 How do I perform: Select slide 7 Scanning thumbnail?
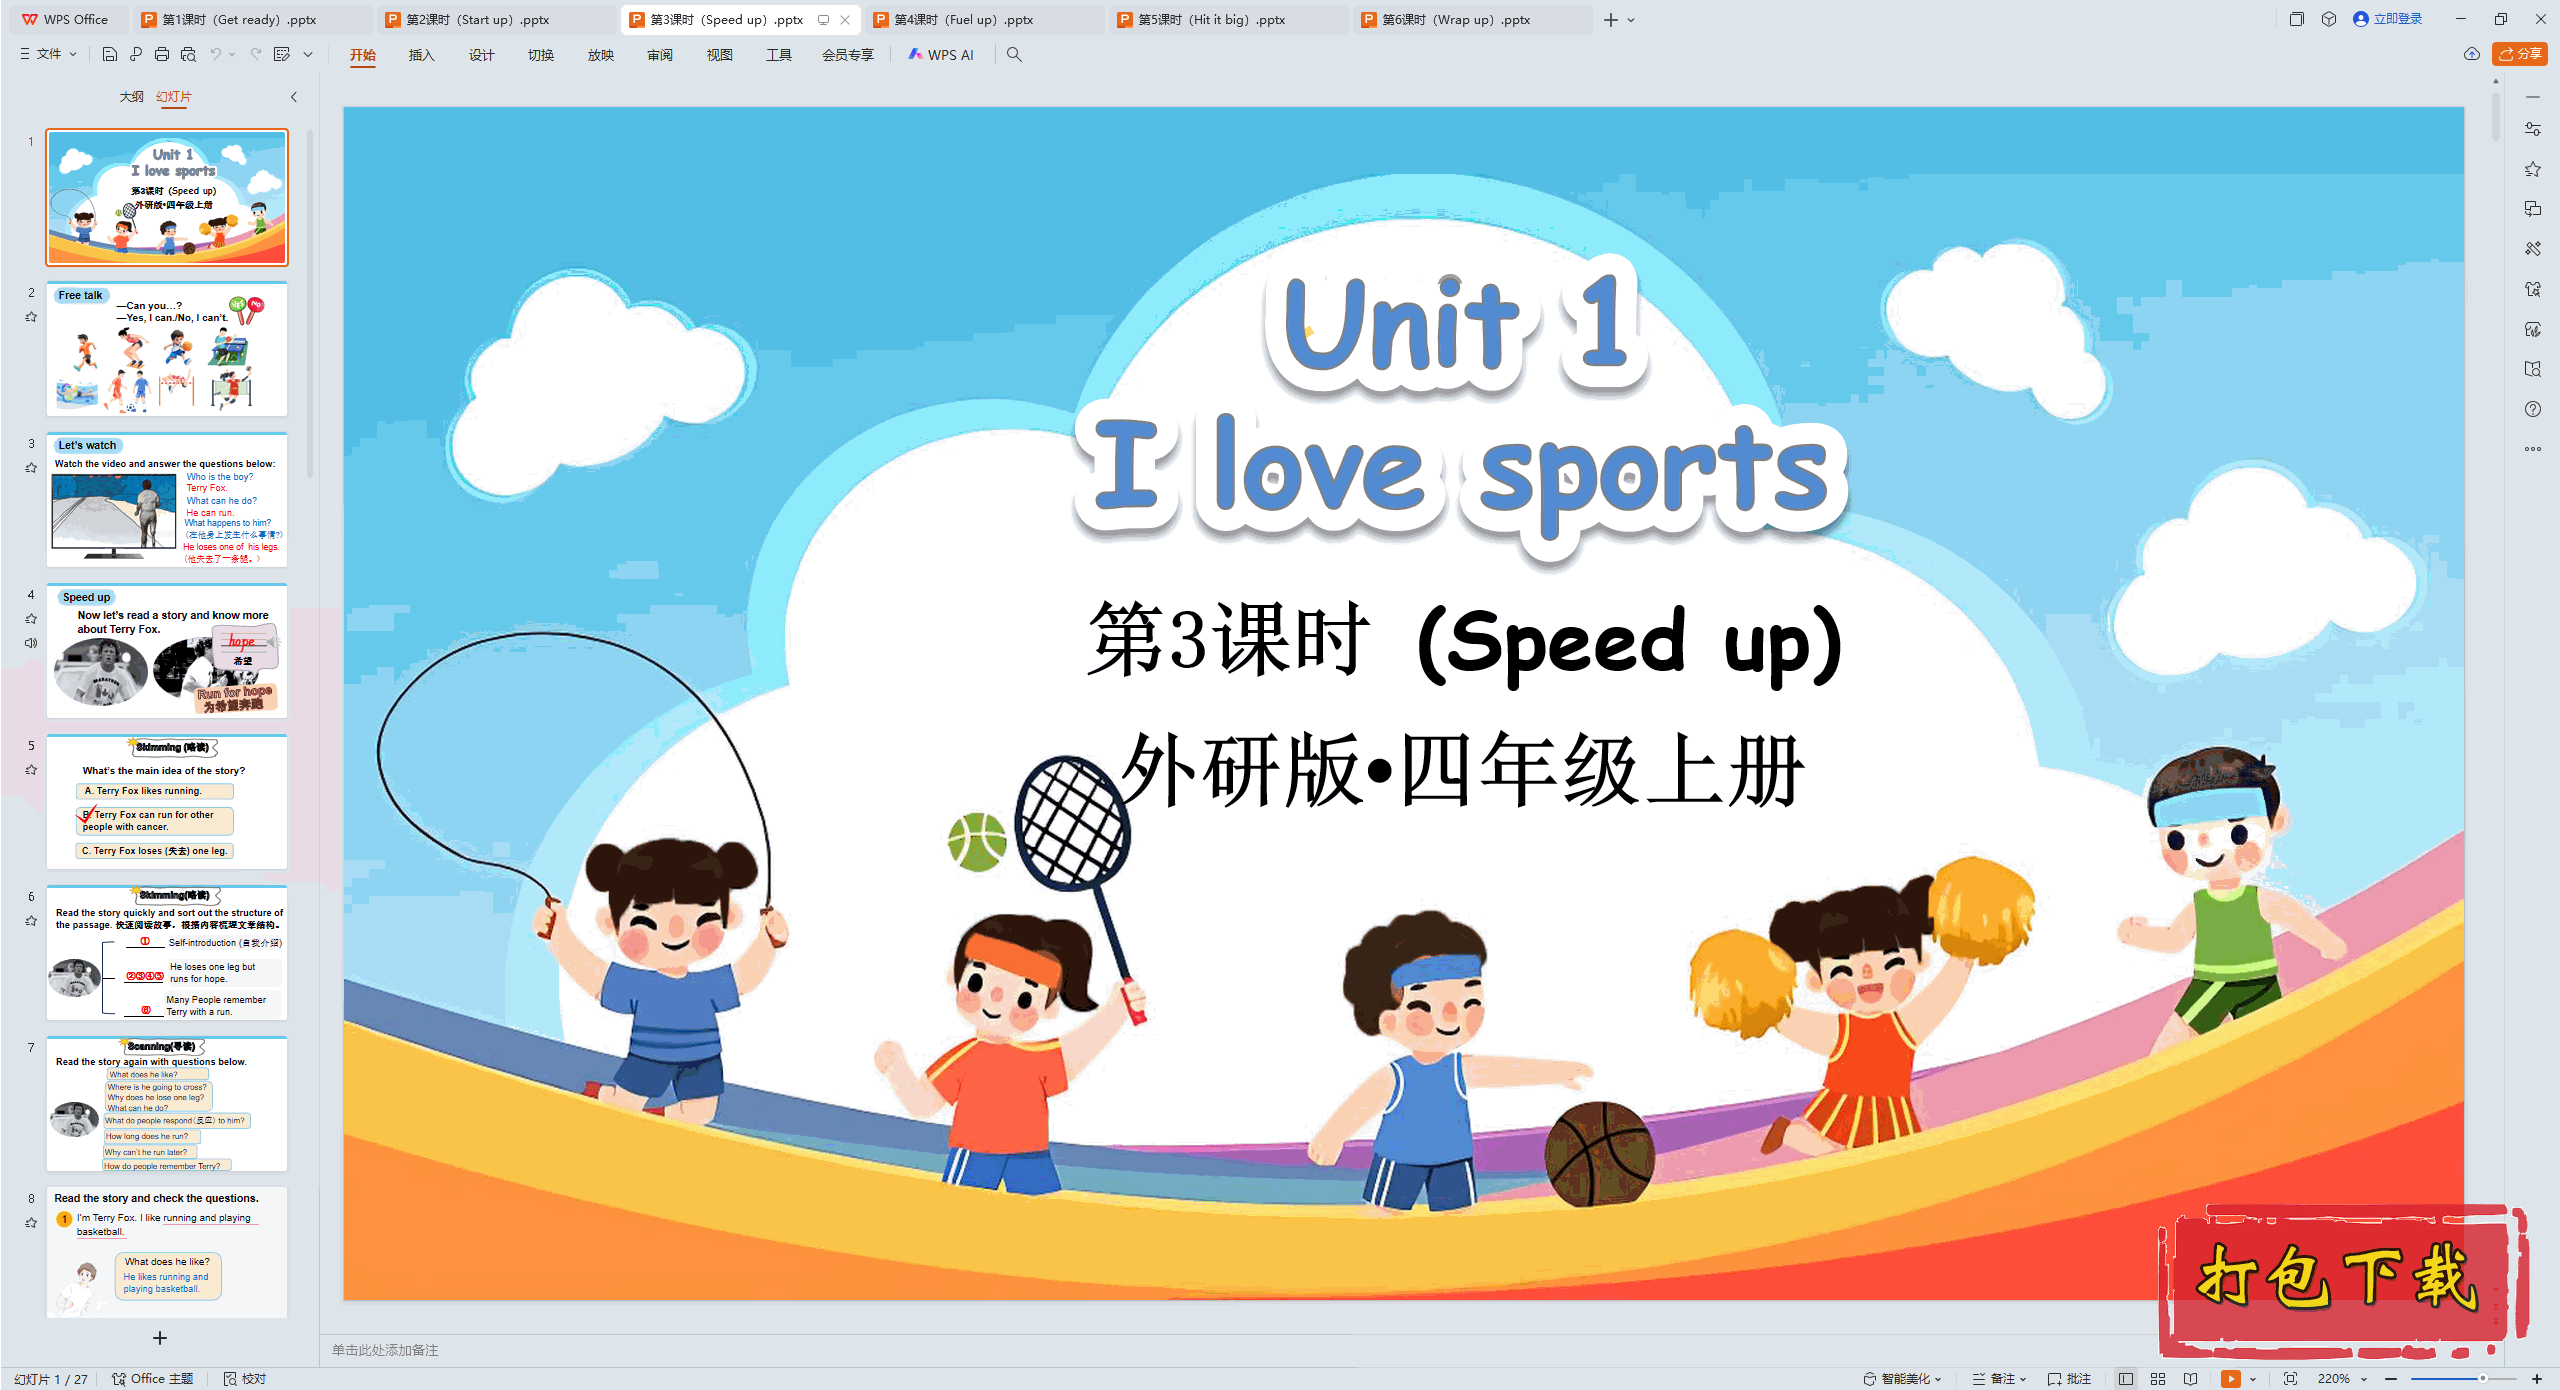[167, 1103]
